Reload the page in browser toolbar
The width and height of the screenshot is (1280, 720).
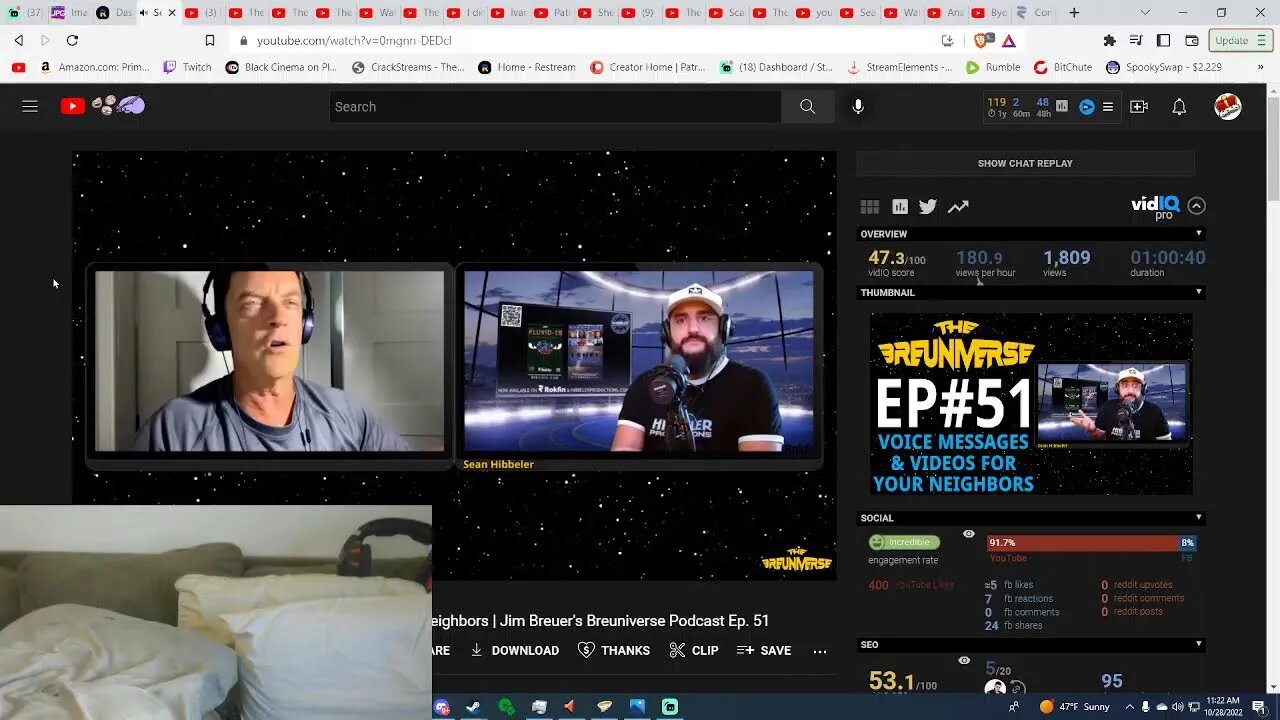pyautogui.click(x=72, y=40)
